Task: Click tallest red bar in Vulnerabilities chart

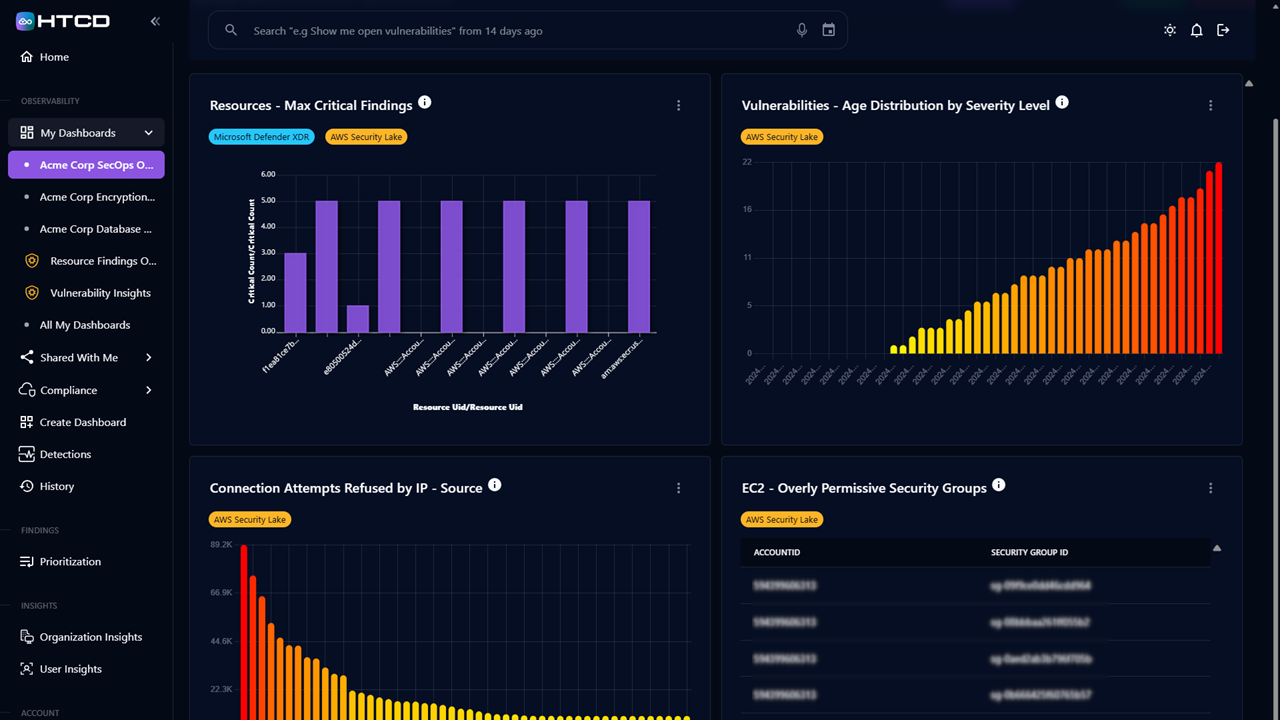Action: click(1218, 258)
